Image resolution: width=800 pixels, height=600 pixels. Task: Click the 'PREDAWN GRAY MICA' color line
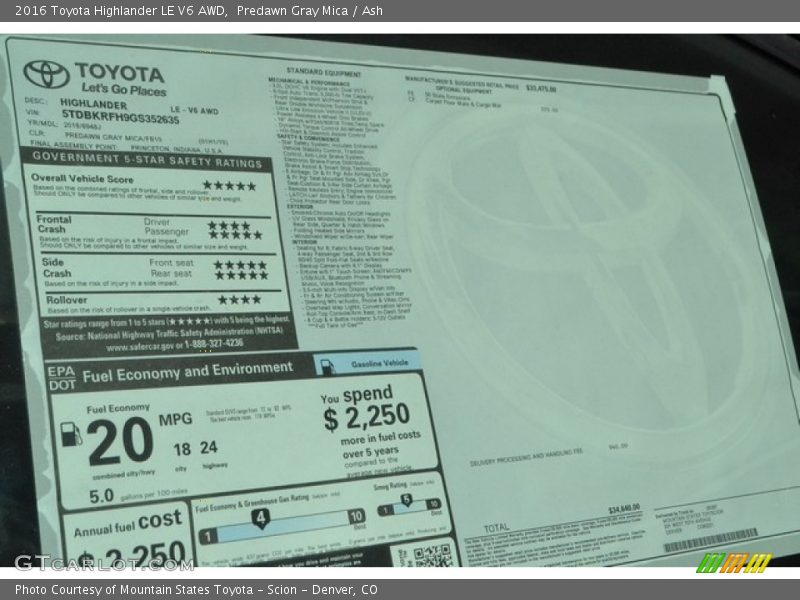113,137
